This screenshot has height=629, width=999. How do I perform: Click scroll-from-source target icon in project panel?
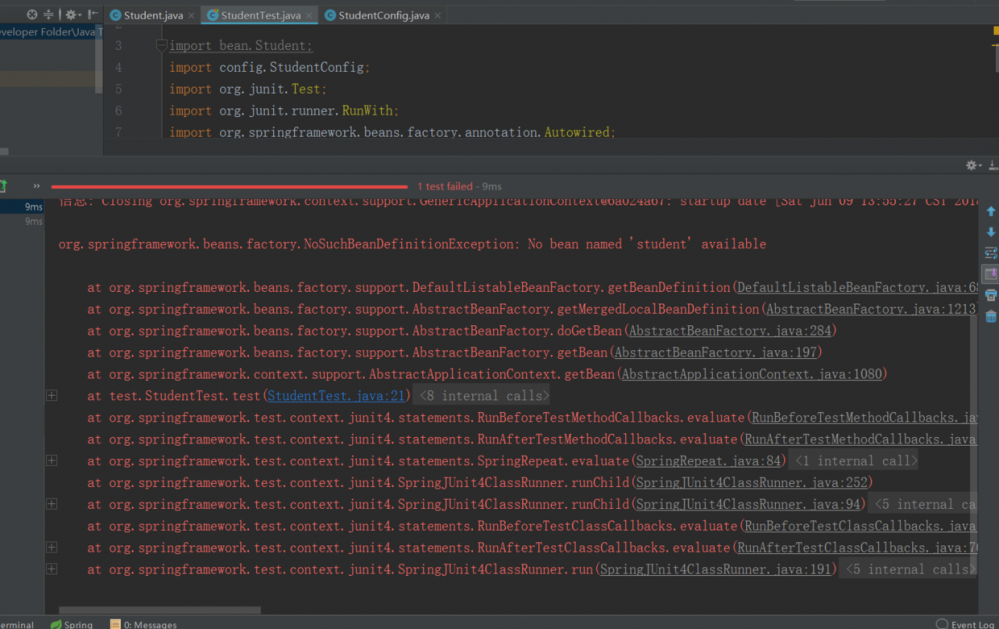pyautogui.click(x=32, y=15)
